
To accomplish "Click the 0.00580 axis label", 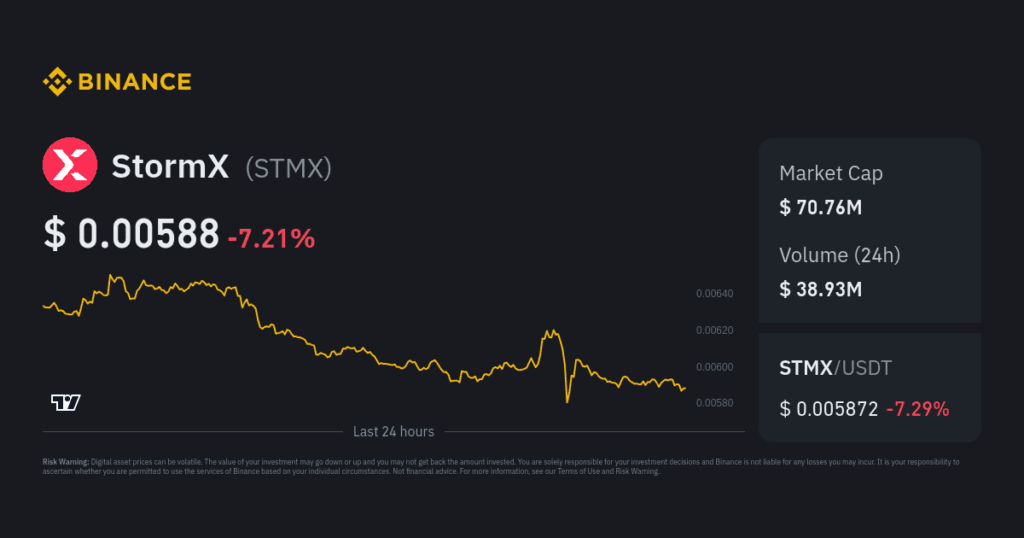I will point(714,403).
